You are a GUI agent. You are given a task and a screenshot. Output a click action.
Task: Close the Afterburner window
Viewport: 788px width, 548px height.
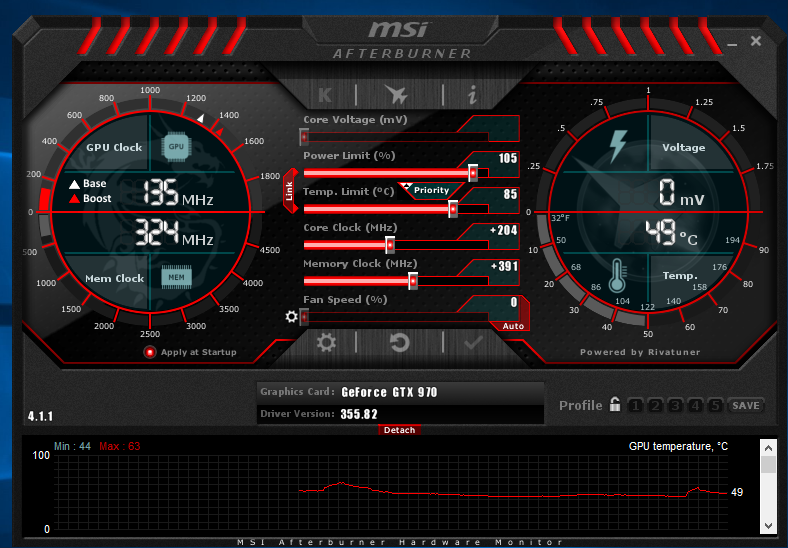pos(756,41)
